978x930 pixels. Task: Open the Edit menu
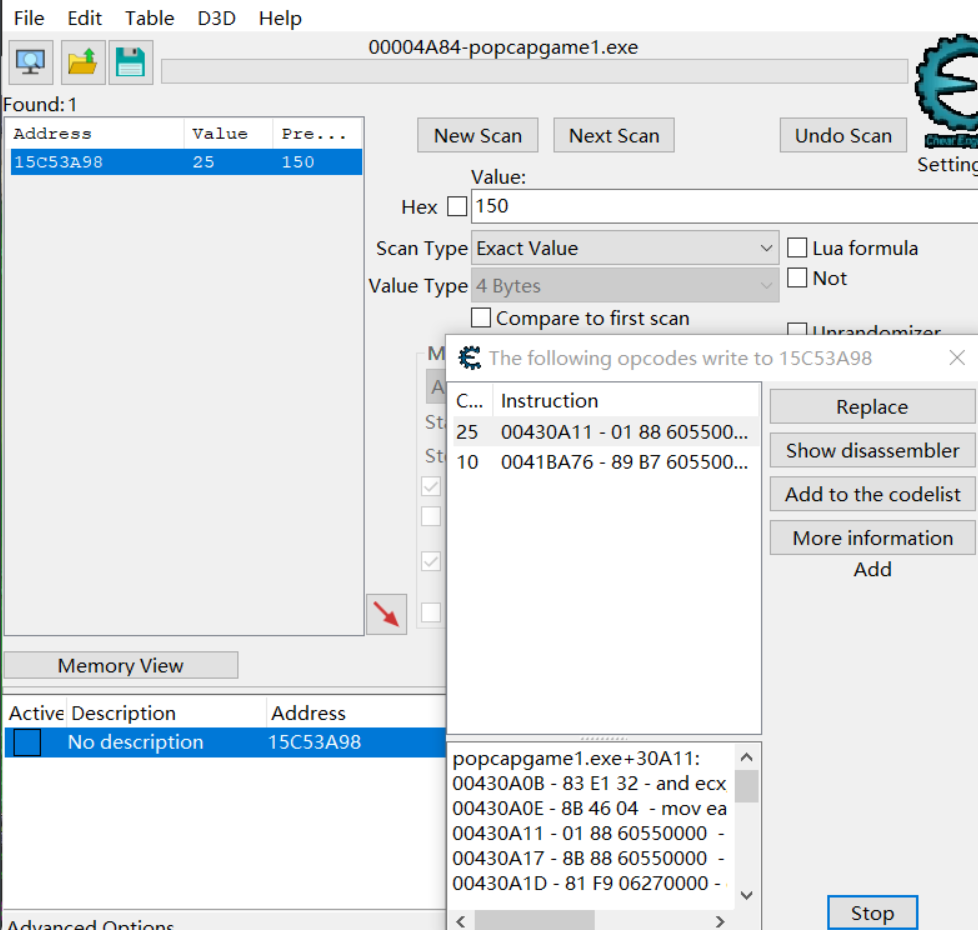pyautogui.click(x=84, y=18)
